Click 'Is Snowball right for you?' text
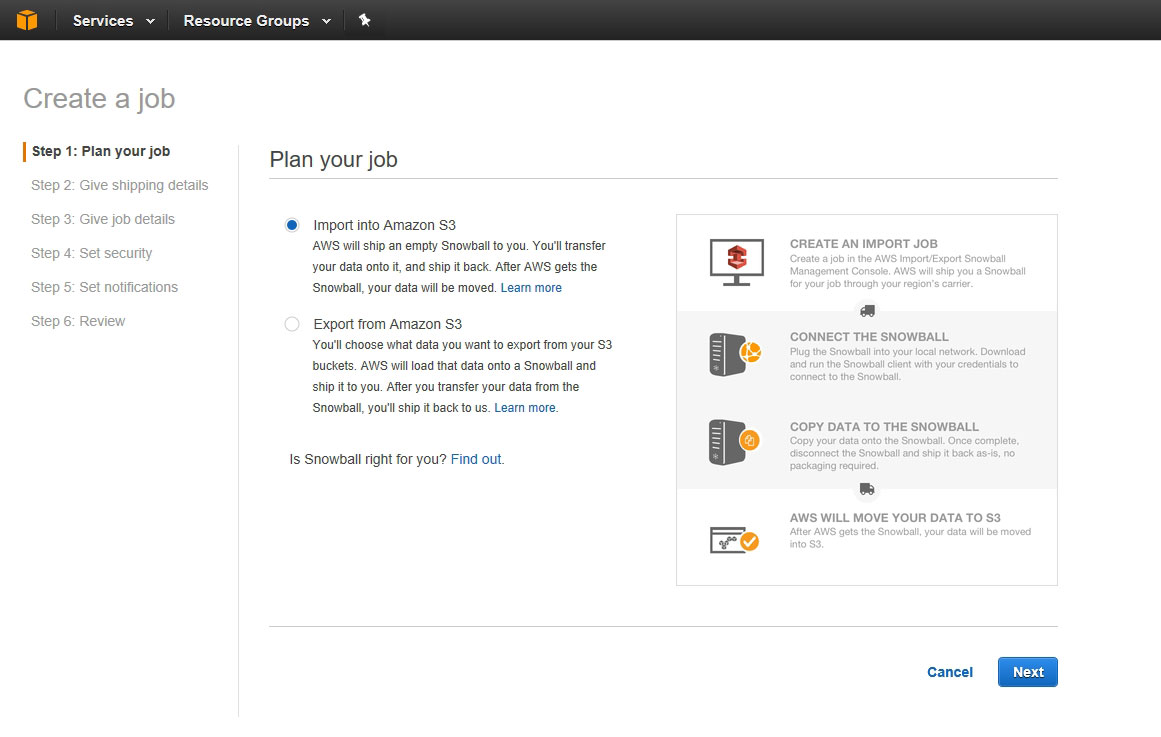Screen dimensions: 1161x737 (368, 459)
